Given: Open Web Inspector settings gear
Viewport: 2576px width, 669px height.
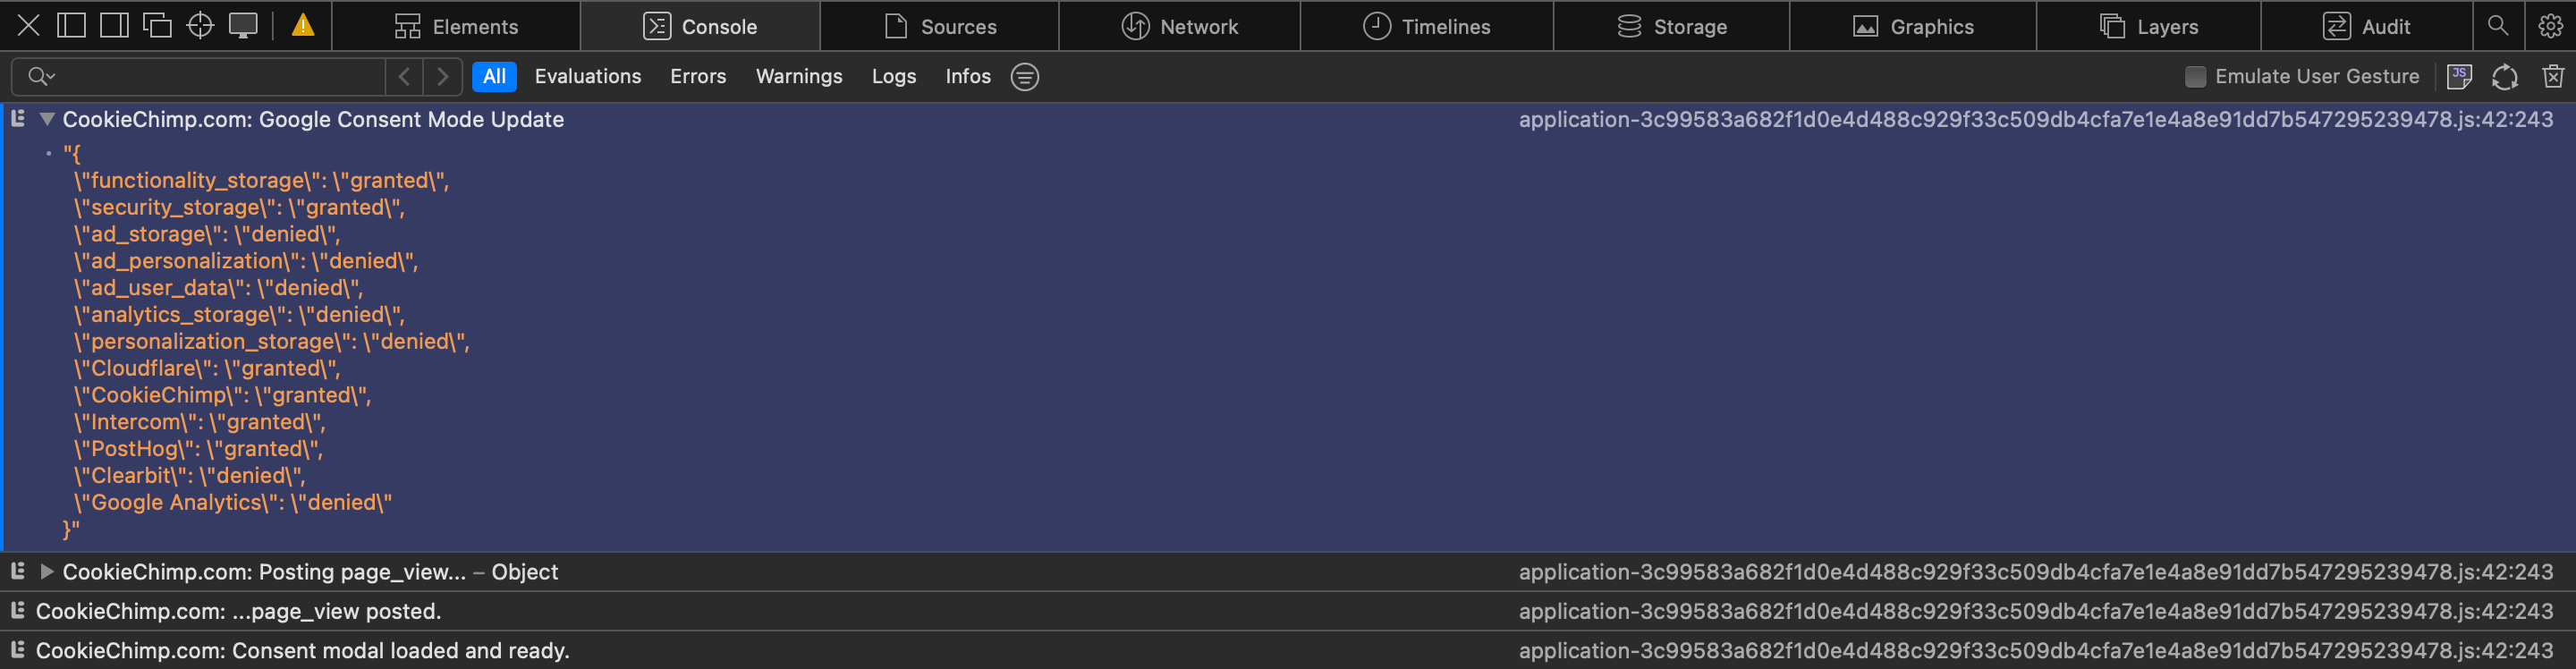Looking at the screenshot, I should (x=2551, y=25).
